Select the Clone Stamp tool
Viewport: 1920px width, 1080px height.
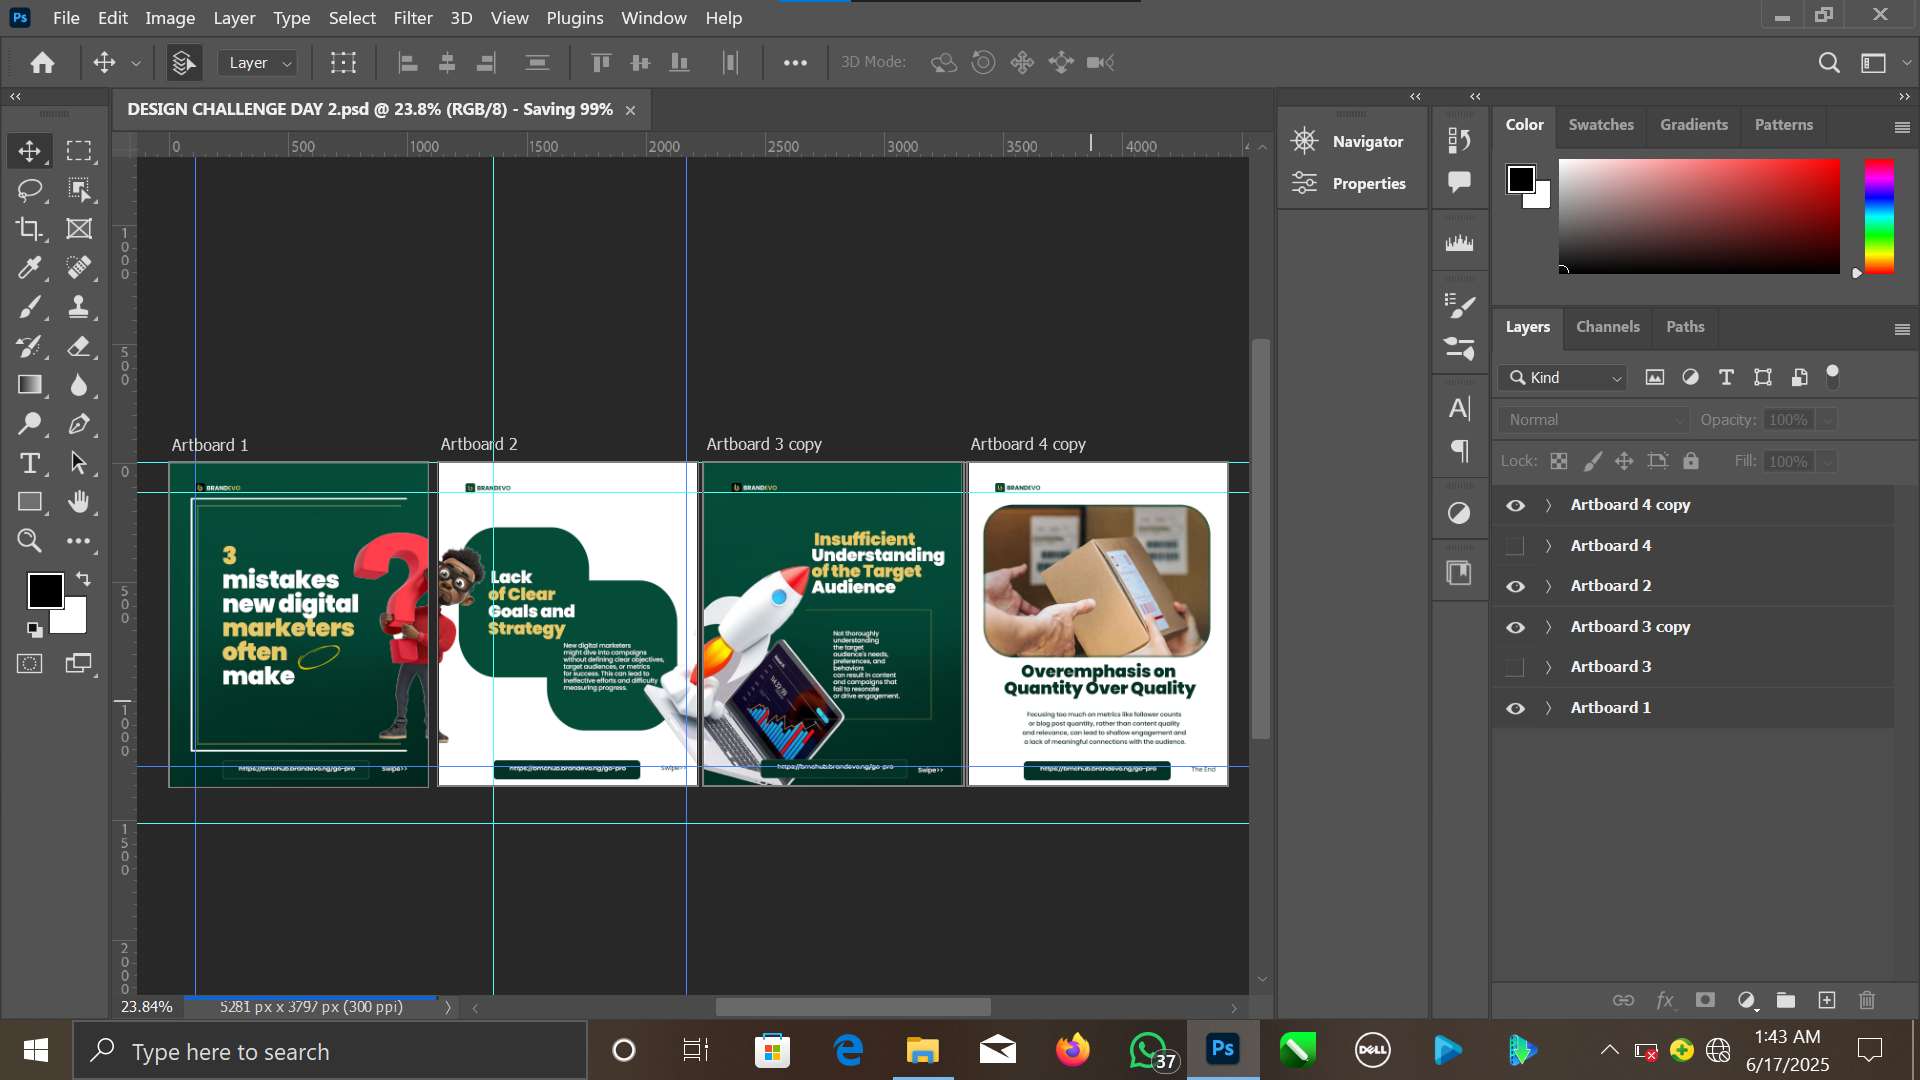[79, 307]
